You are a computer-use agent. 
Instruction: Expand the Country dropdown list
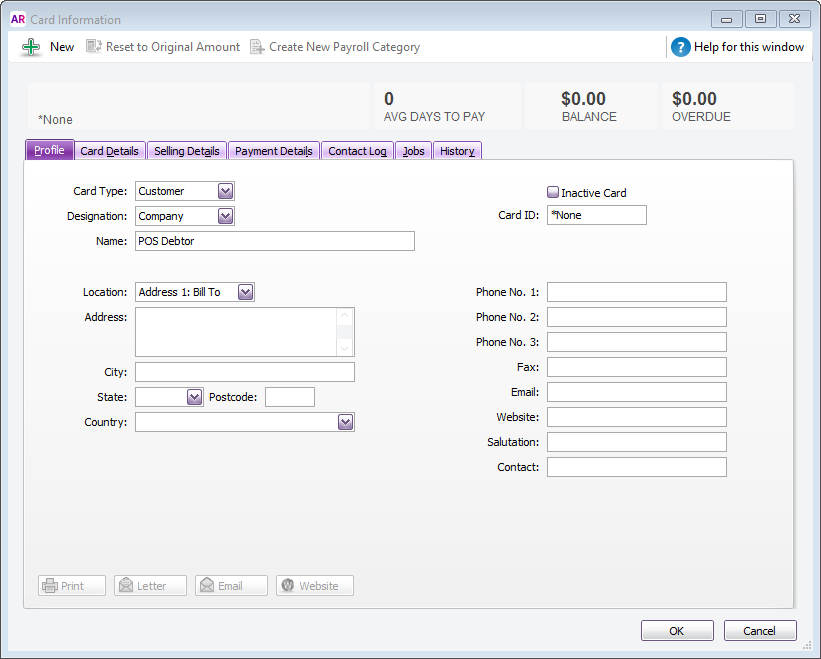344,421
